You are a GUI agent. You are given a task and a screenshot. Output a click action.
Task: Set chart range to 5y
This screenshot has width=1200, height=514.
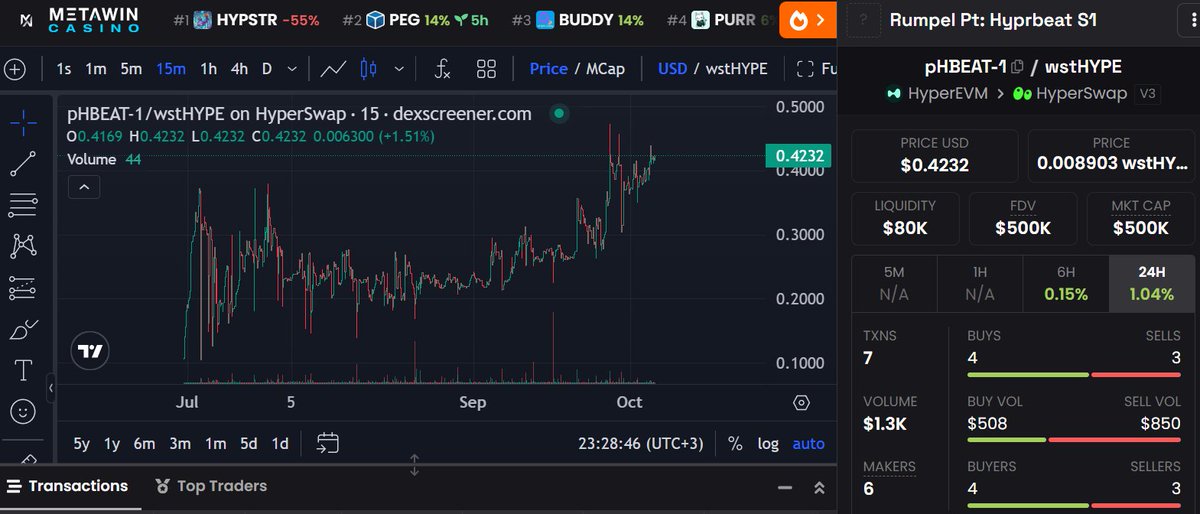(x=82, y=443)
